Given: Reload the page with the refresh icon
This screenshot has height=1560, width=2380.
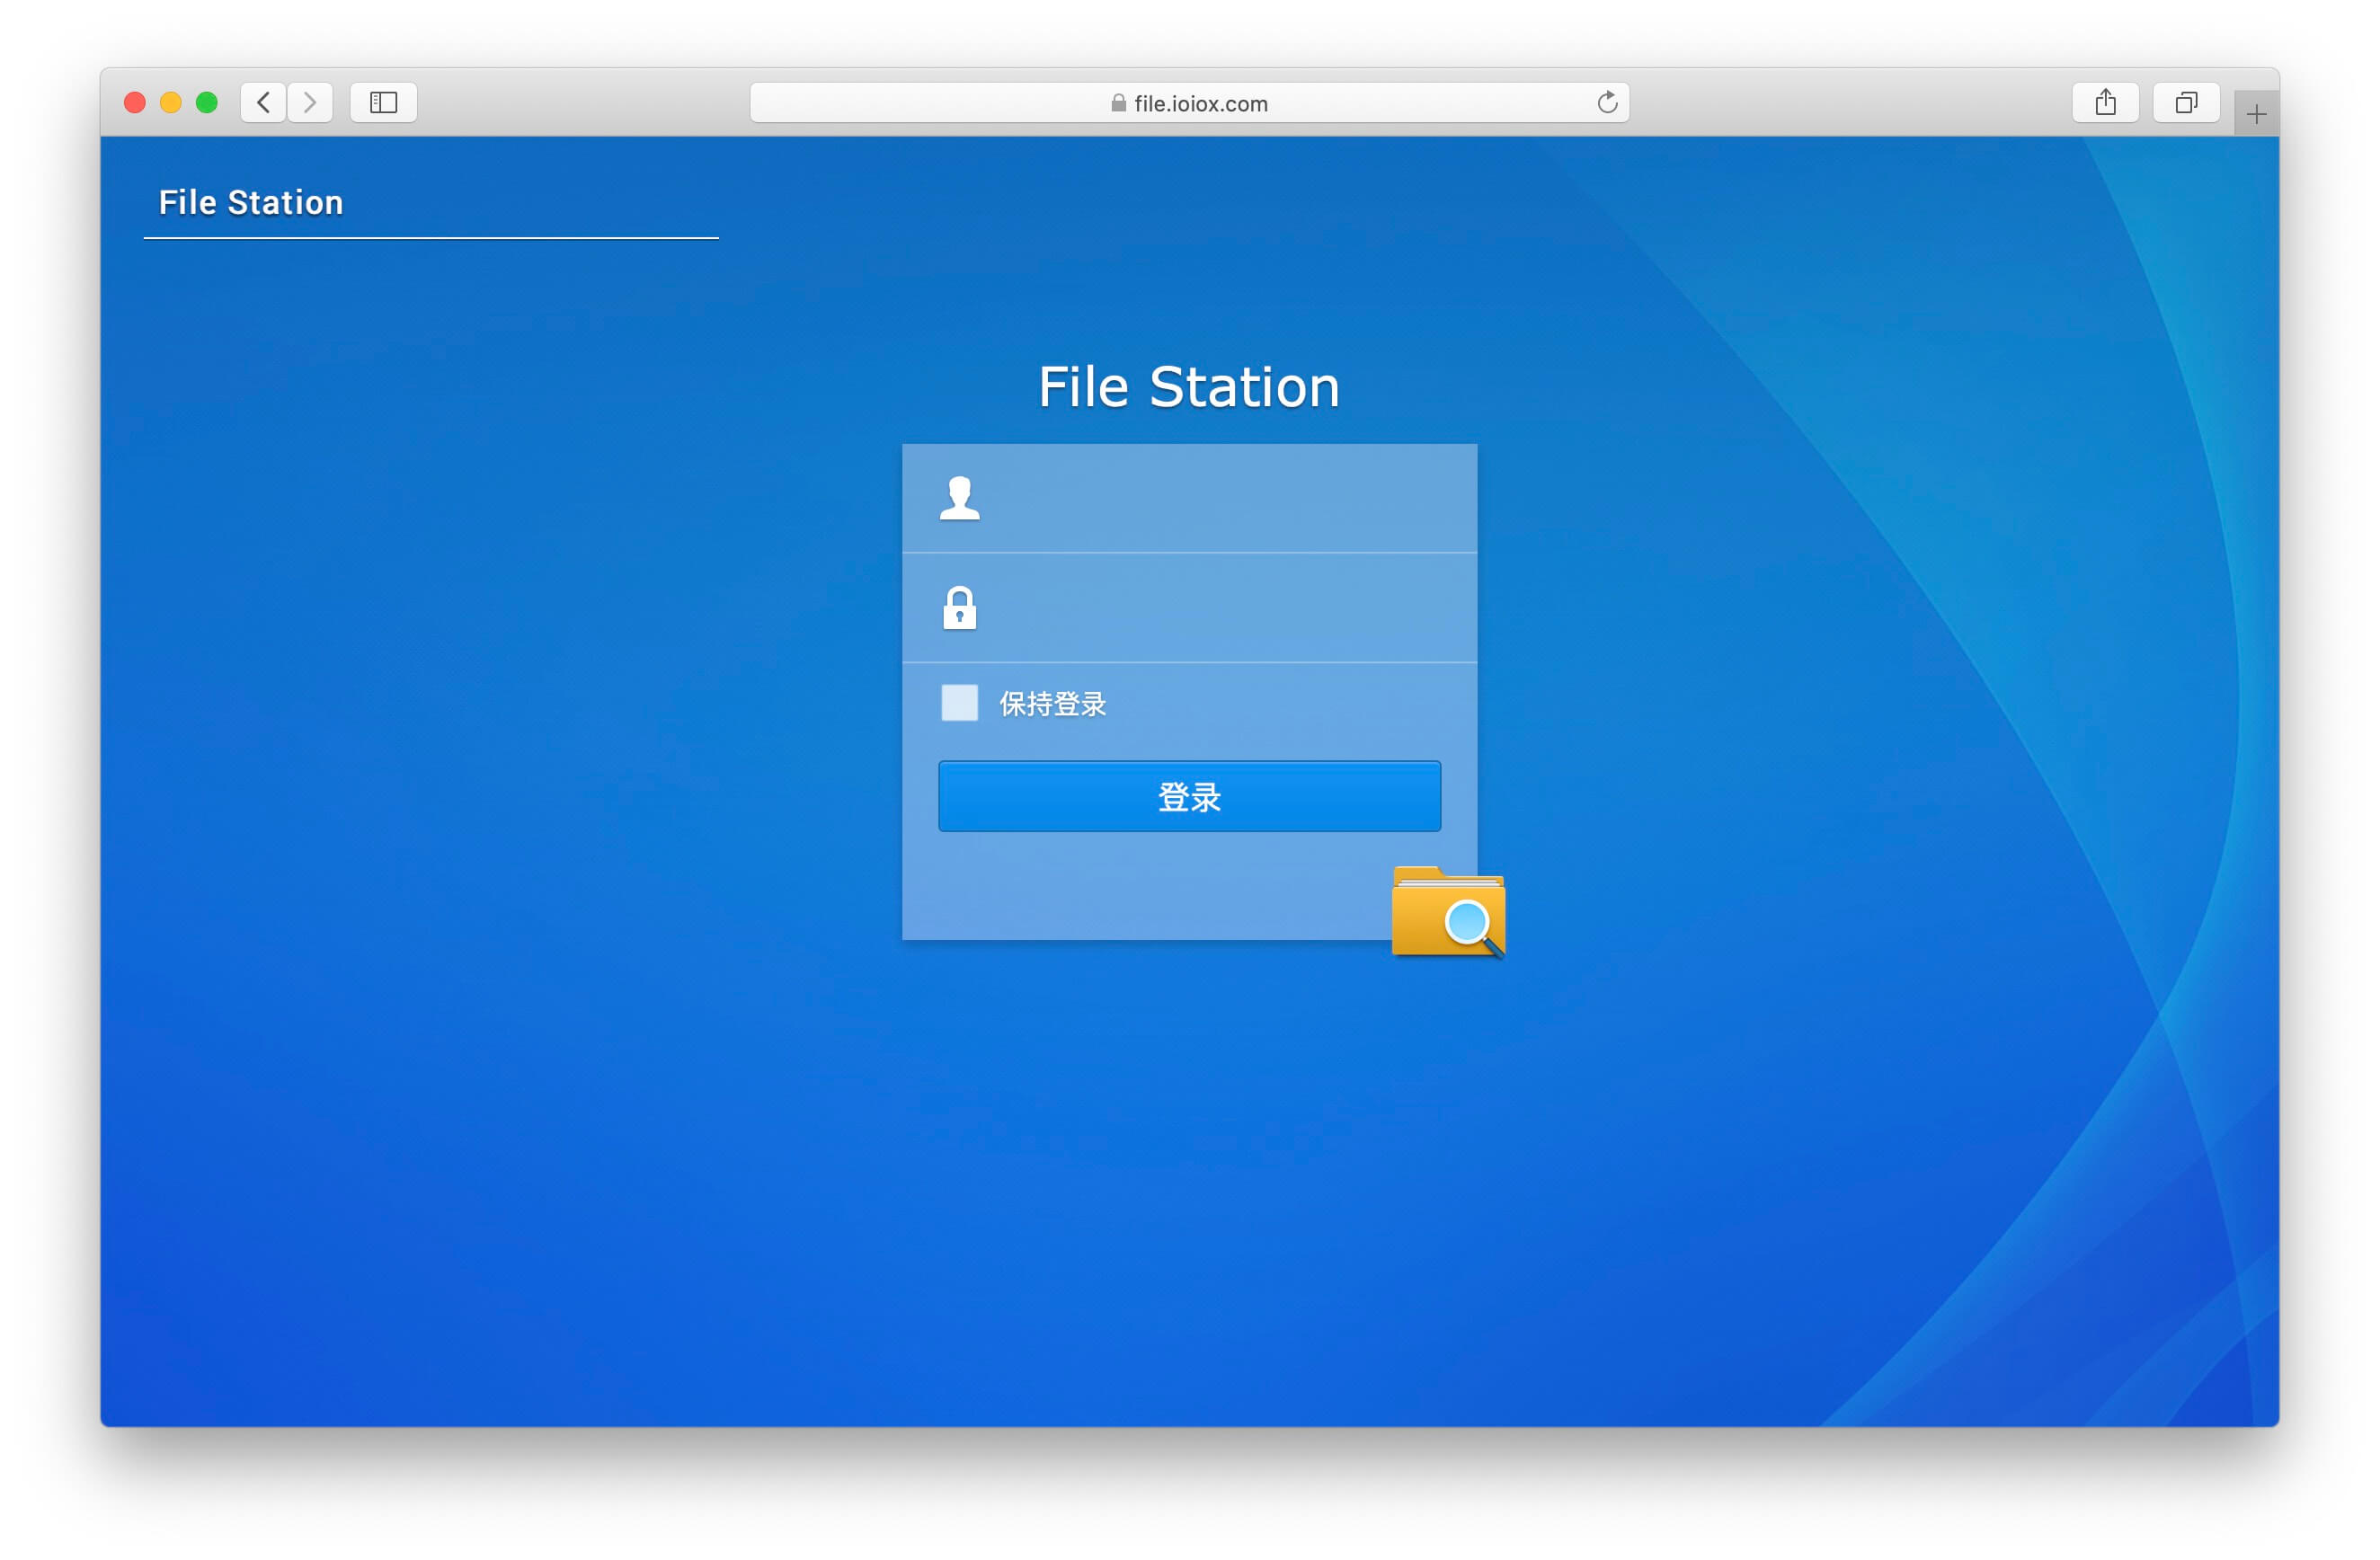Looking at the screenshot, I should point(1607,102).
